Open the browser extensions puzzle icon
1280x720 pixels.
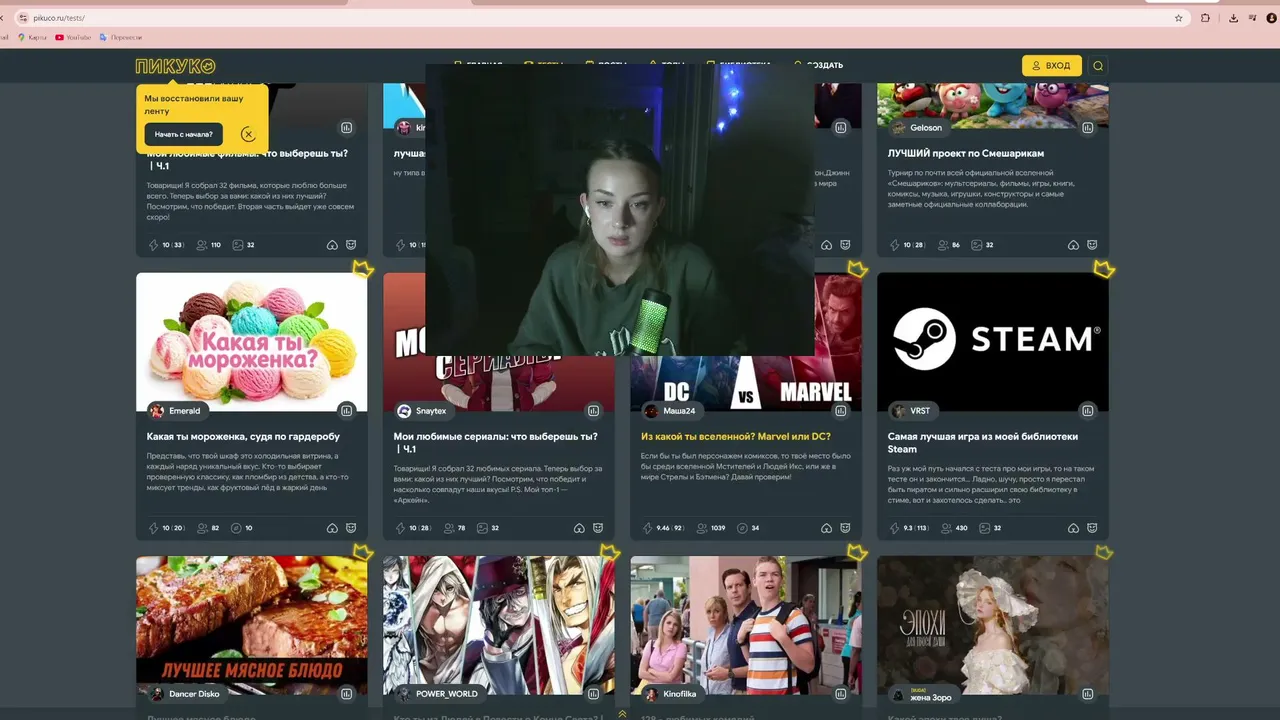(x=1205, y=18)
